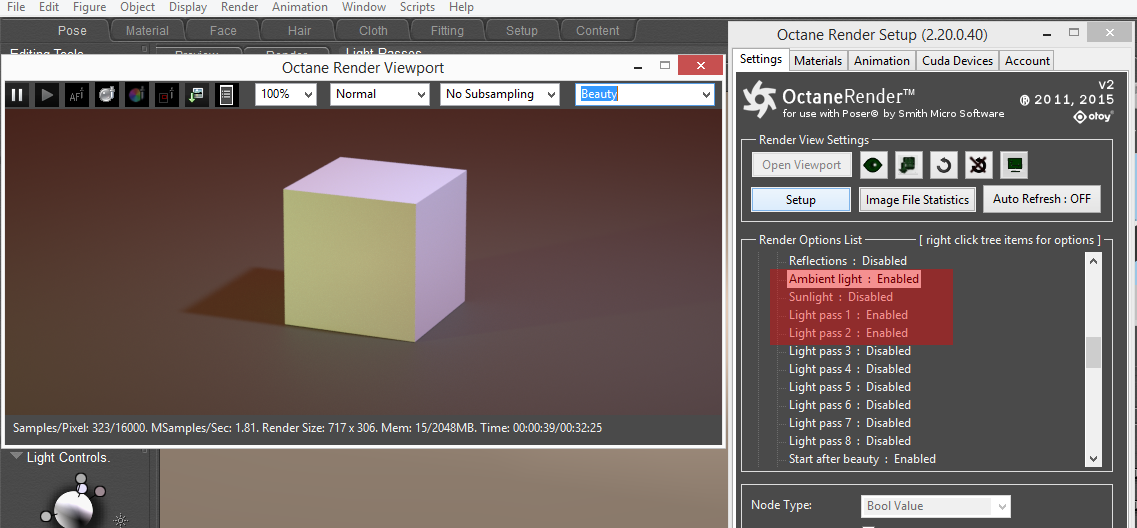The height and width of the screenshot is (528, 1137).
Task: Switch to the Setup room tab
Action: (x=521, y=30)
